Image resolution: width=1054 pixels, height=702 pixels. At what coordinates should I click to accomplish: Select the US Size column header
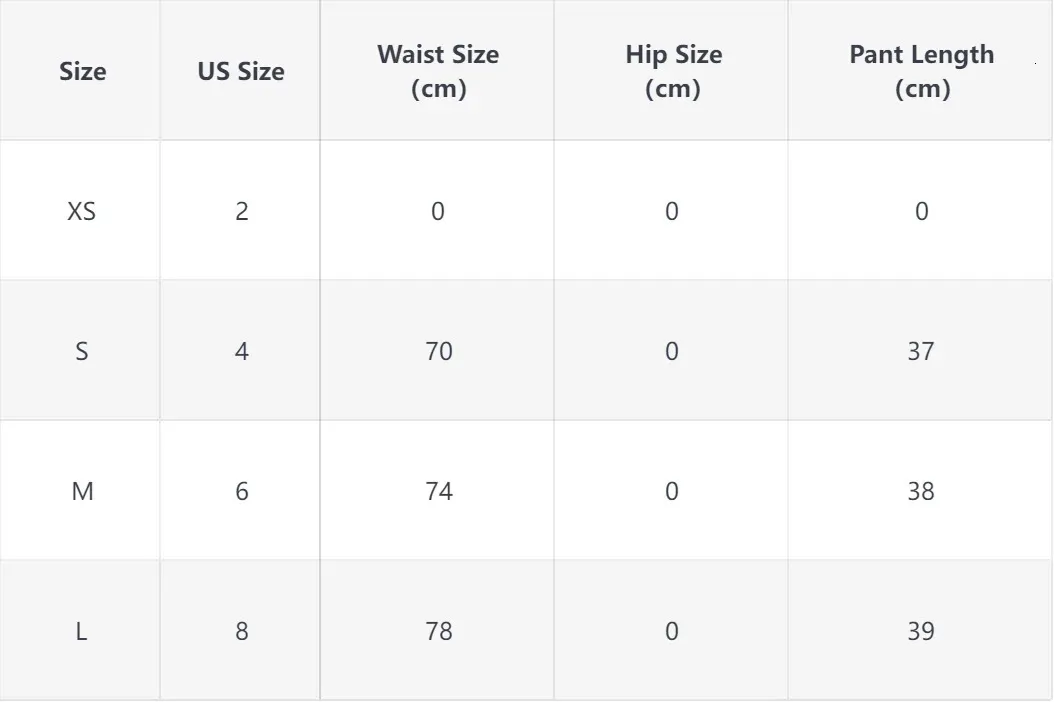pos(241,71)
